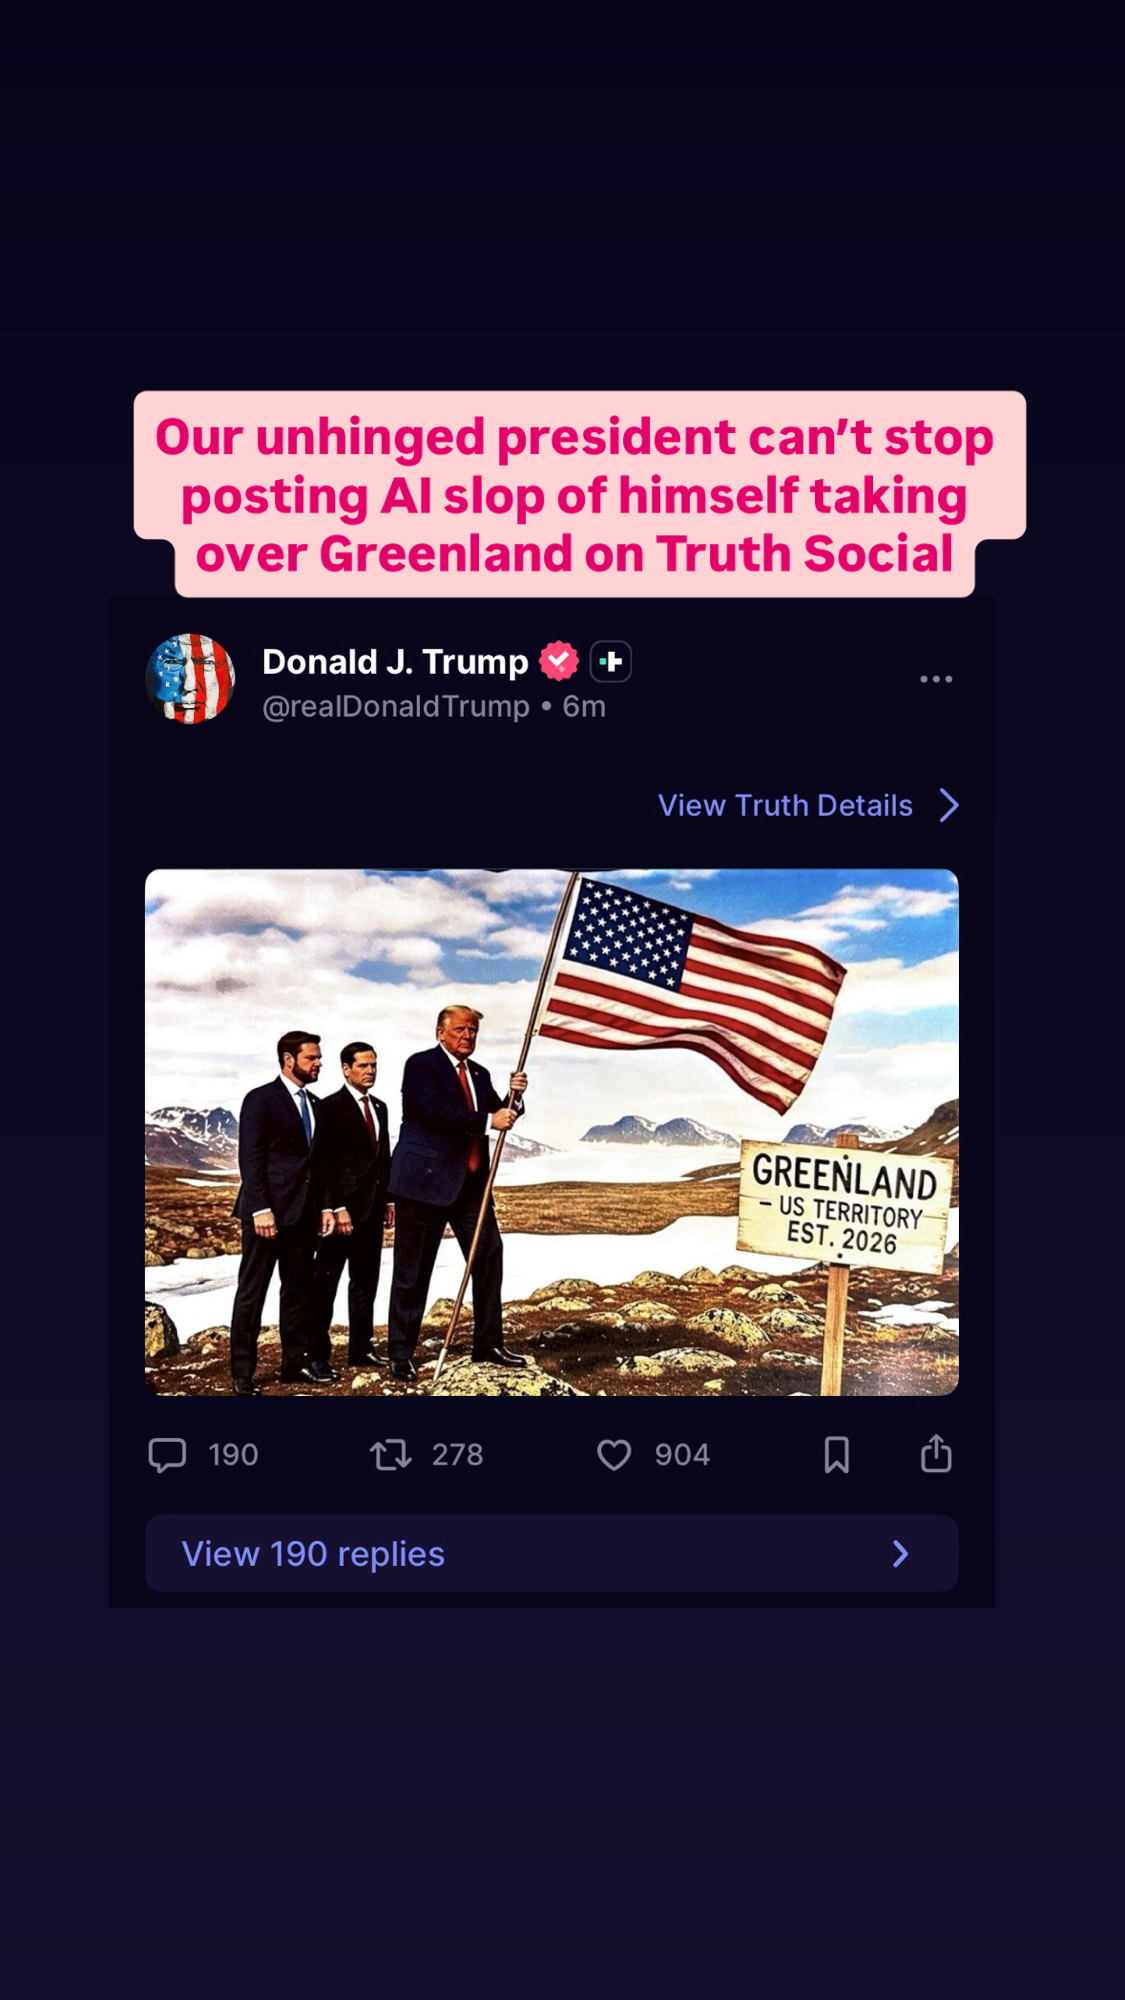
Task: Click the 190 replies count
Action: click(233, 1455)
